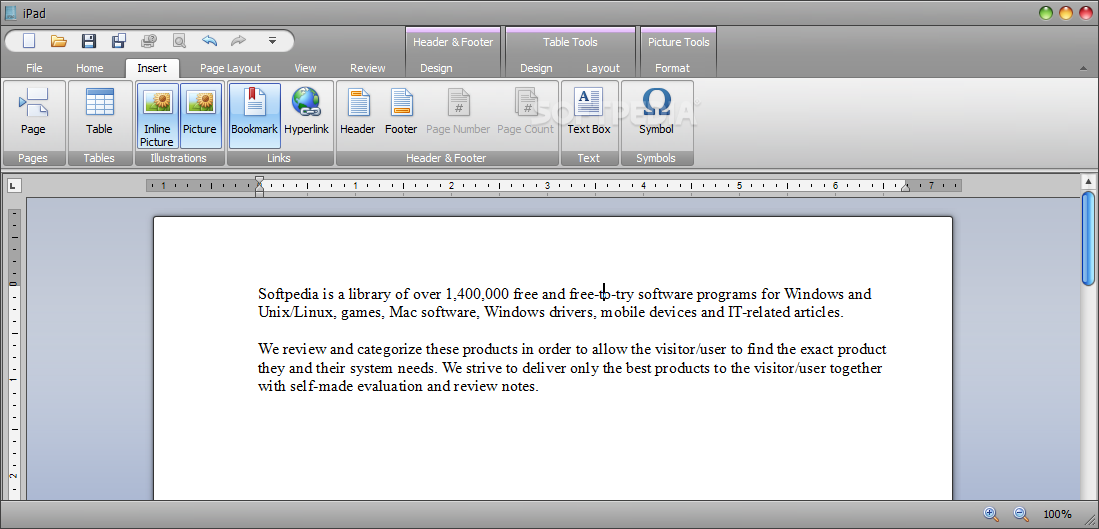Click the yellow window button

(x=1066, y=13)
